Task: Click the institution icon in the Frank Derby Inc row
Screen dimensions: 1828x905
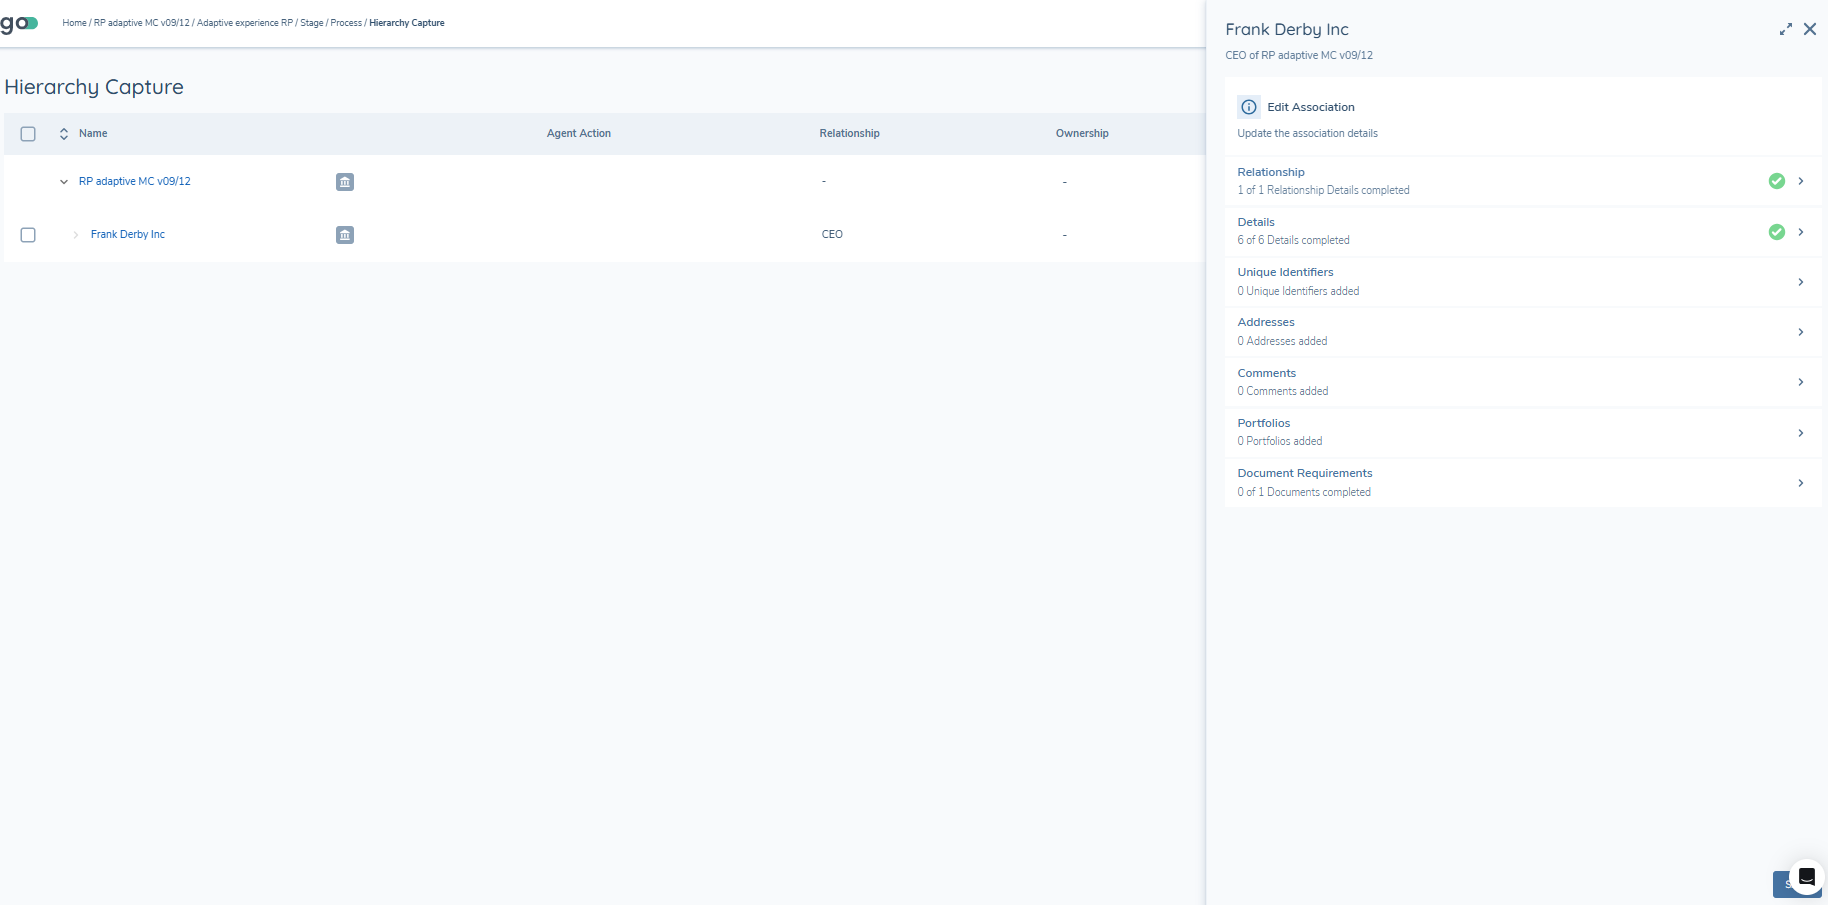Action: coord(345,235)
